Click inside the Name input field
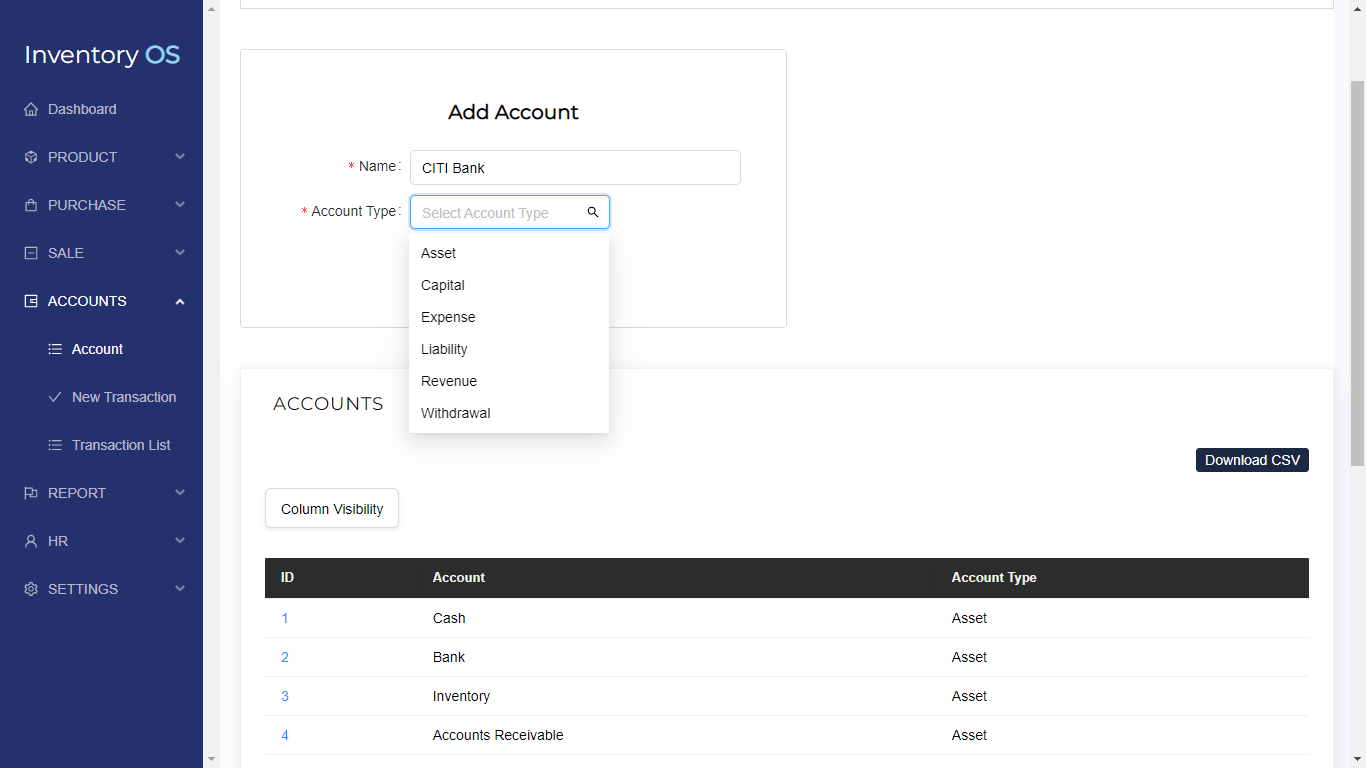This screenshot has height=768, width=1366. pos(575,167)
